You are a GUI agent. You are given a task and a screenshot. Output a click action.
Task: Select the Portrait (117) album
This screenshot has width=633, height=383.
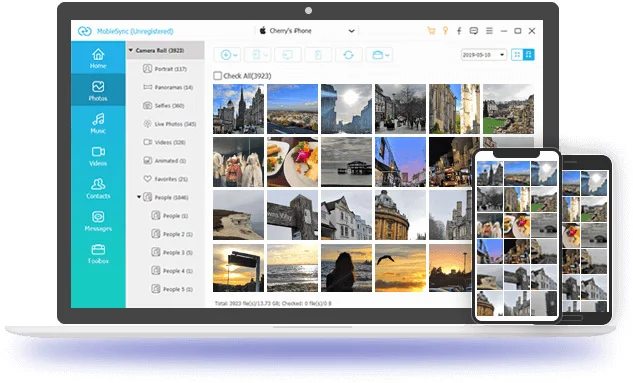click(x=165, y=69)
